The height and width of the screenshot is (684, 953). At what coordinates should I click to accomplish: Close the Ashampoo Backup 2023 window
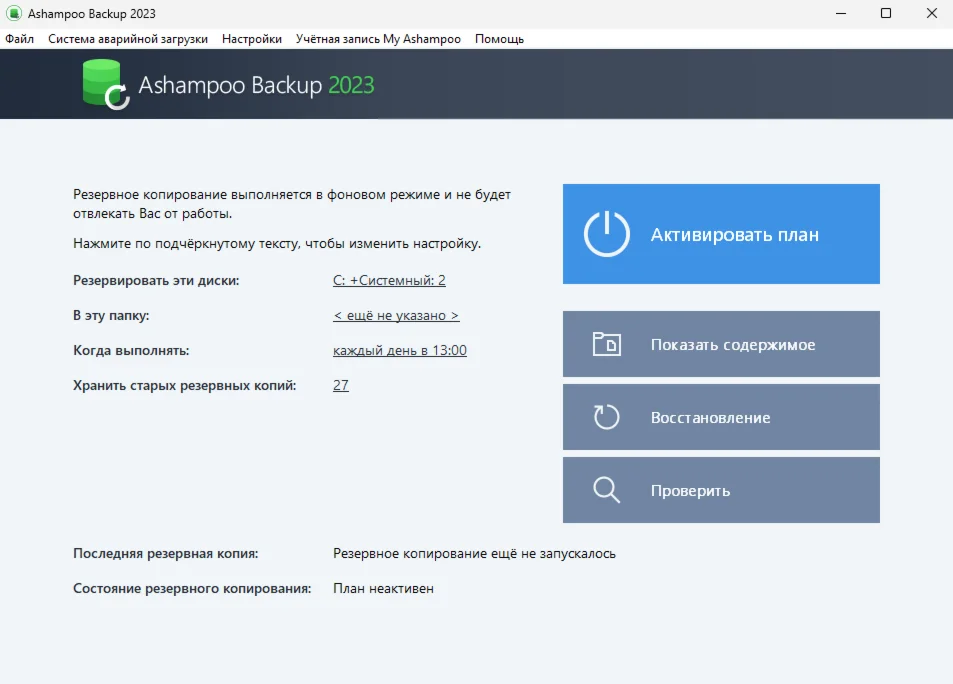[x=930, y=14]
